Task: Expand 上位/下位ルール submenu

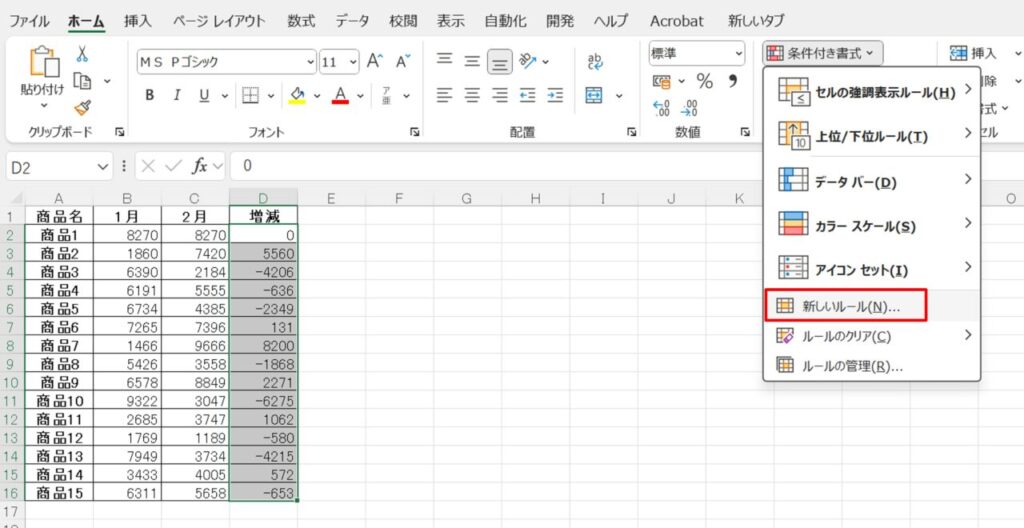Action: tap(872, 137)
